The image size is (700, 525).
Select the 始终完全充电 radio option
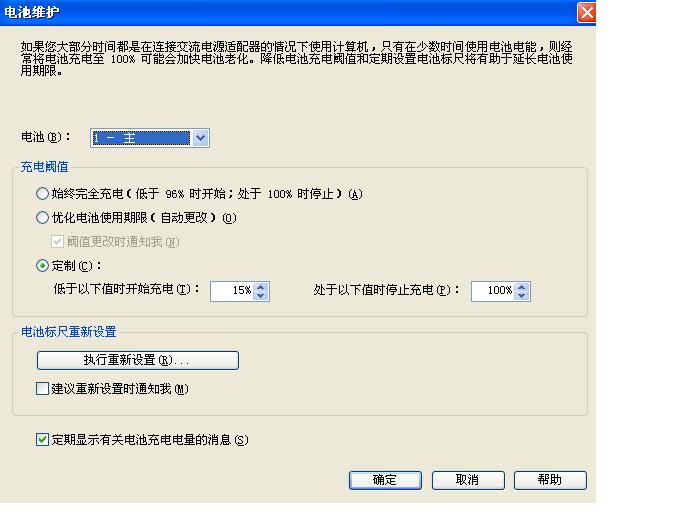pyautogui.click(x=42, y=193)
